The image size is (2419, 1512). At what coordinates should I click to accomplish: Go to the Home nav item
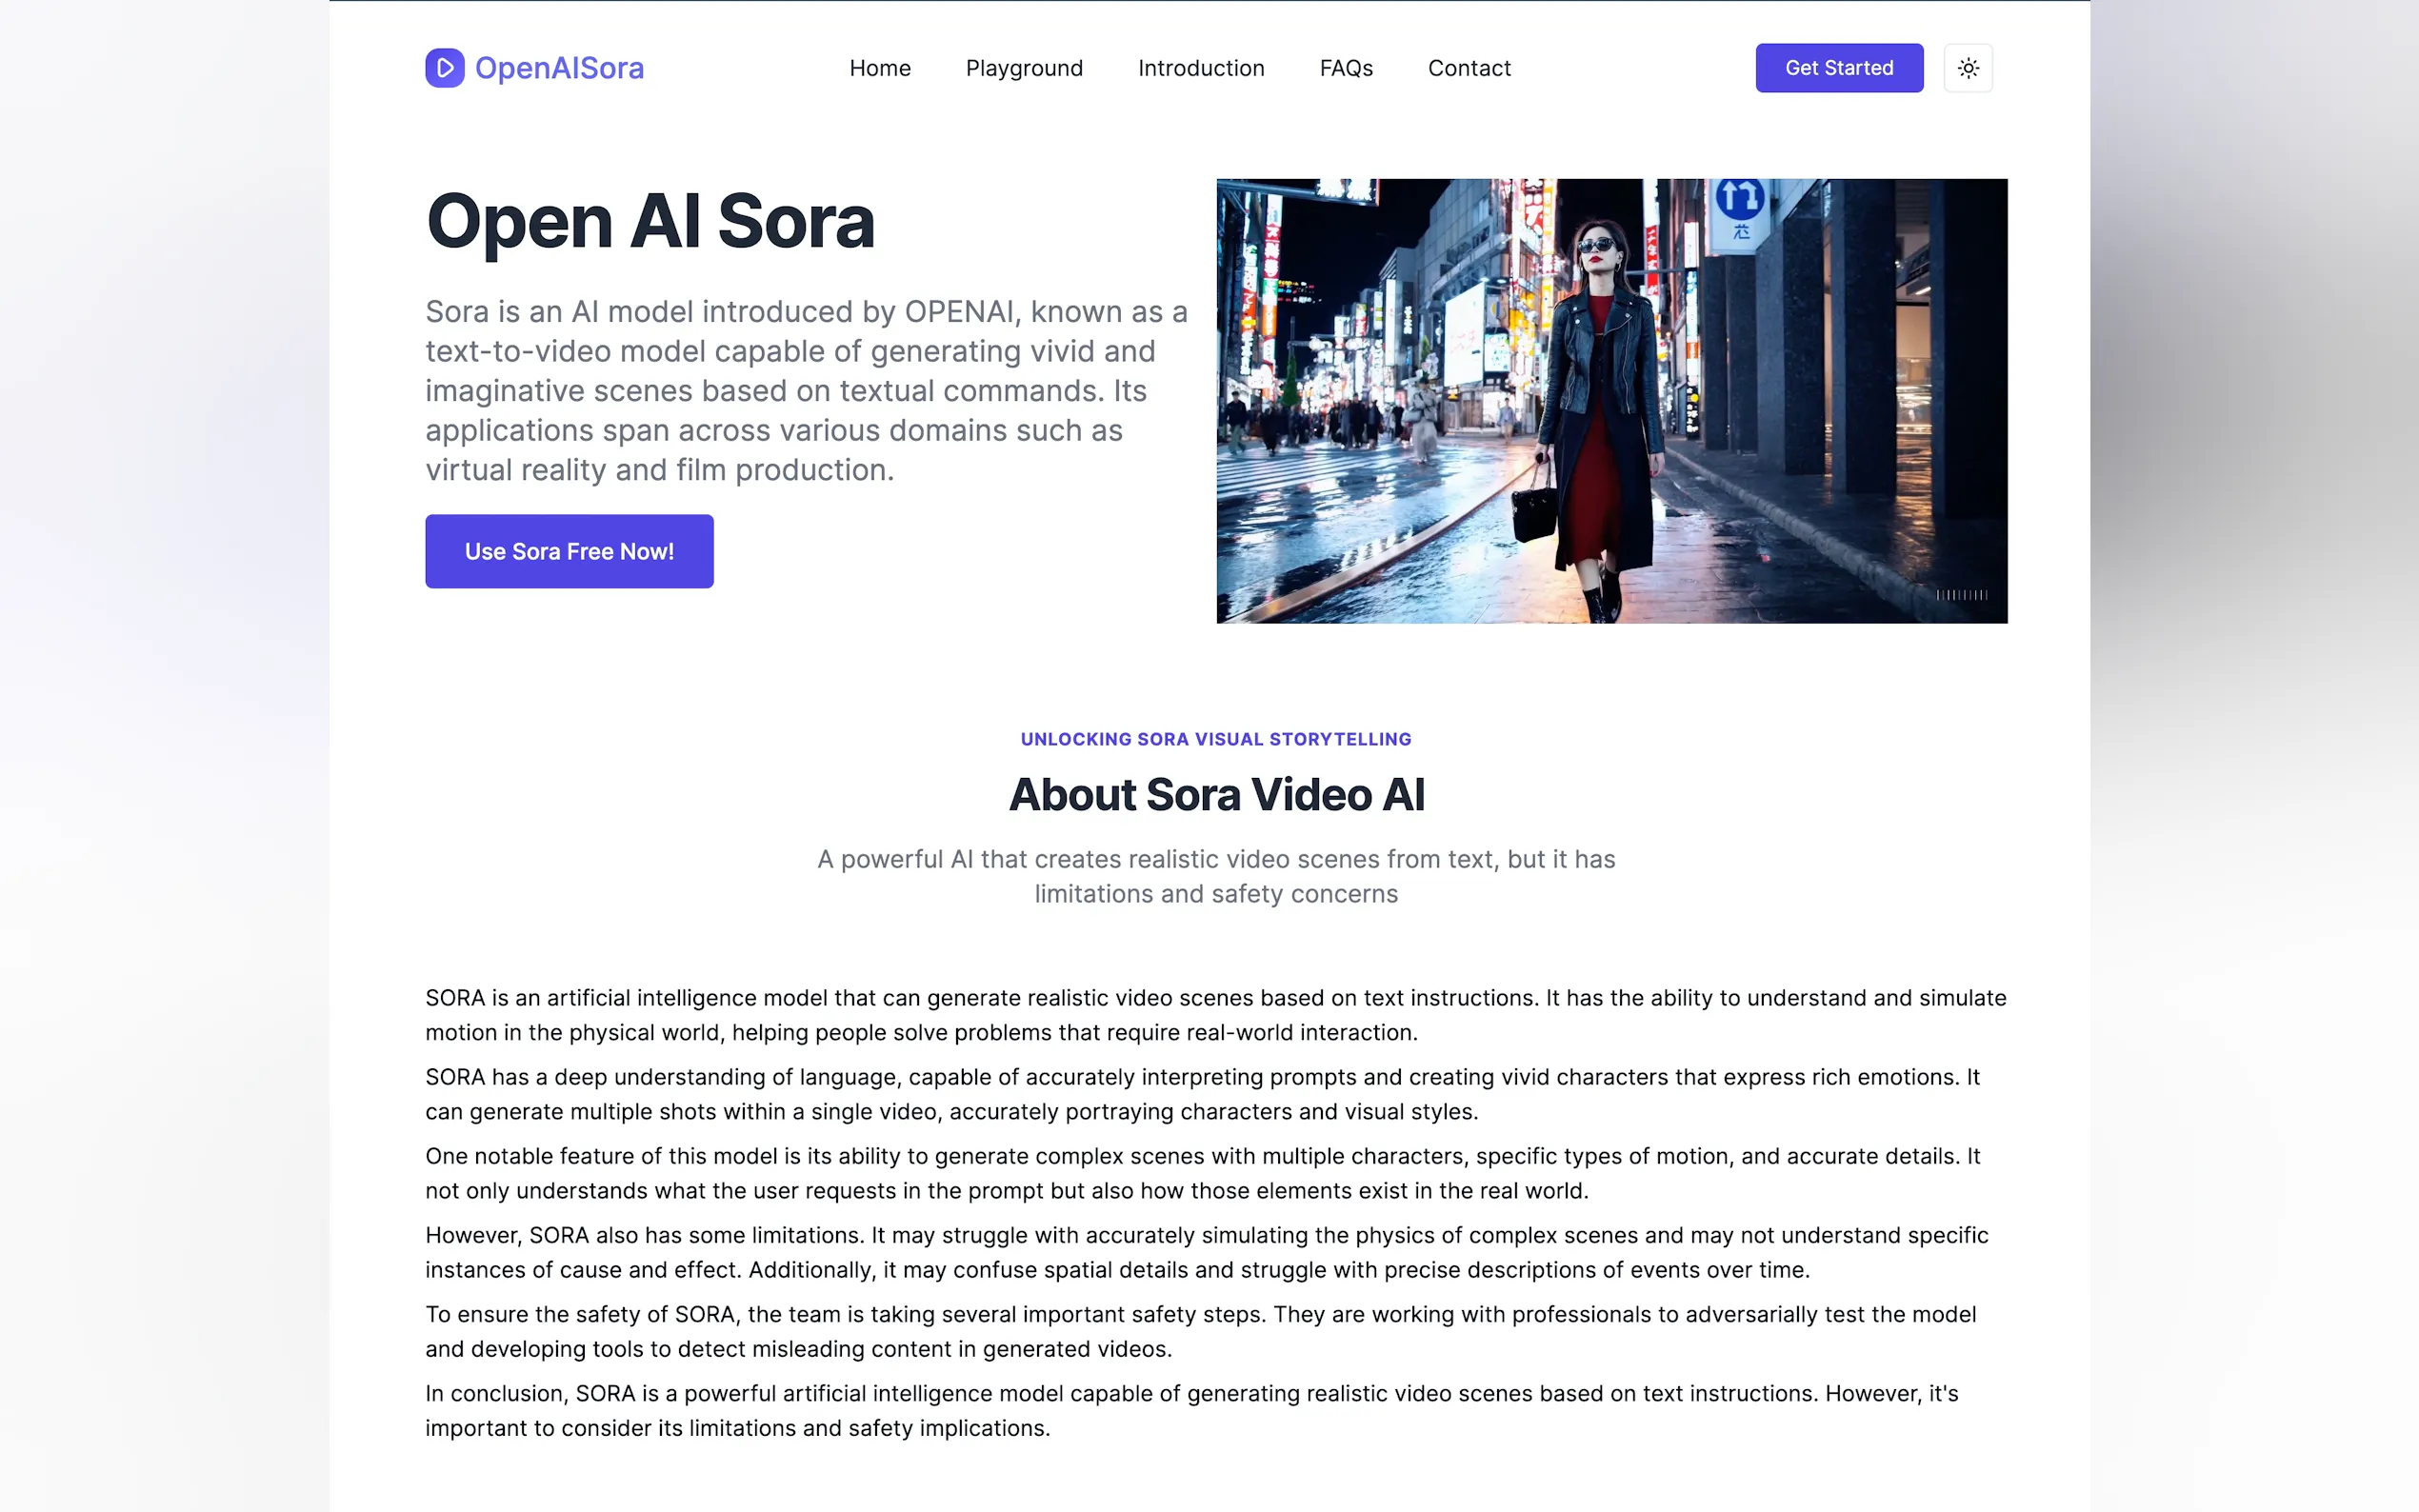click(x=879, y=68)
